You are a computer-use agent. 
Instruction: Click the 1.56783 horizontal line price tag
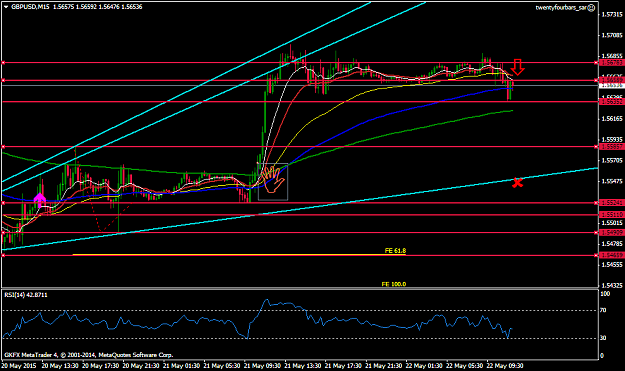pyautogui.click(x=611, y=63)
